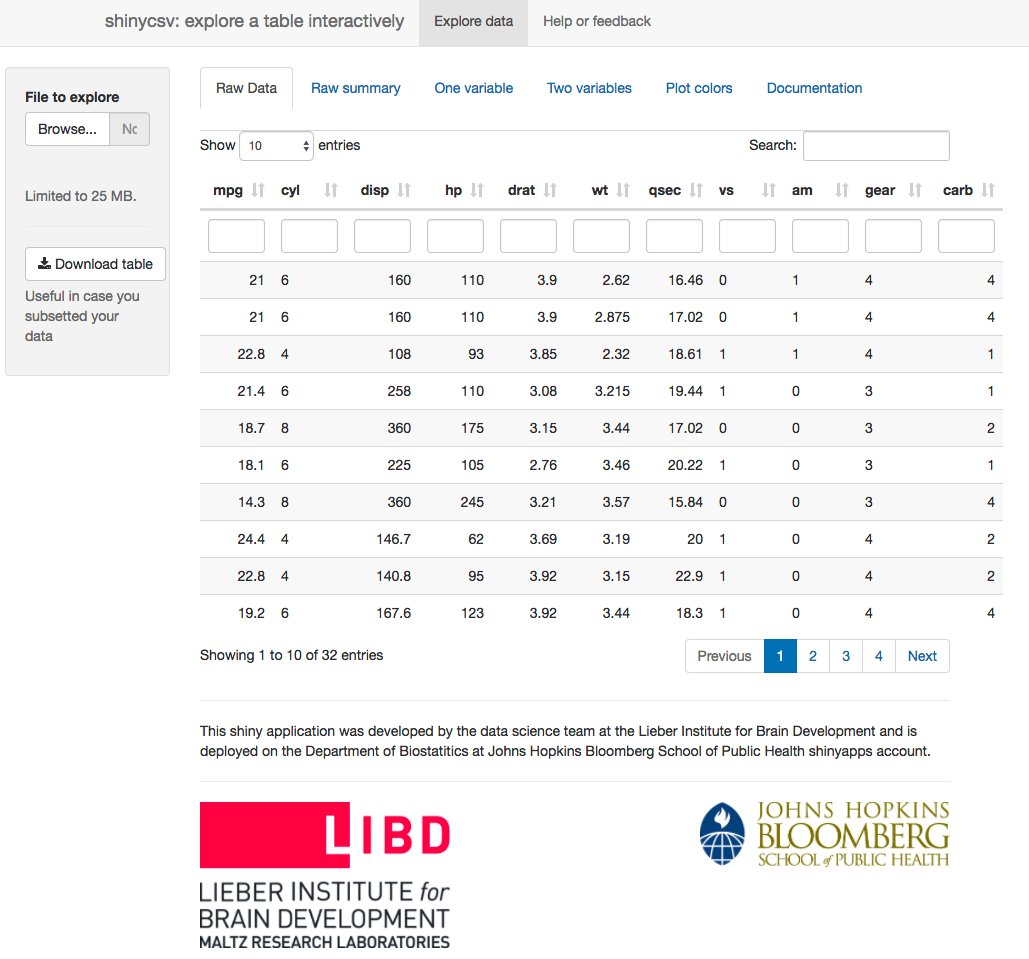Image resolution: width=1029 pixels, height=959 pixels.
Task: Click the hp column filter box
Action: click(455, 236)
